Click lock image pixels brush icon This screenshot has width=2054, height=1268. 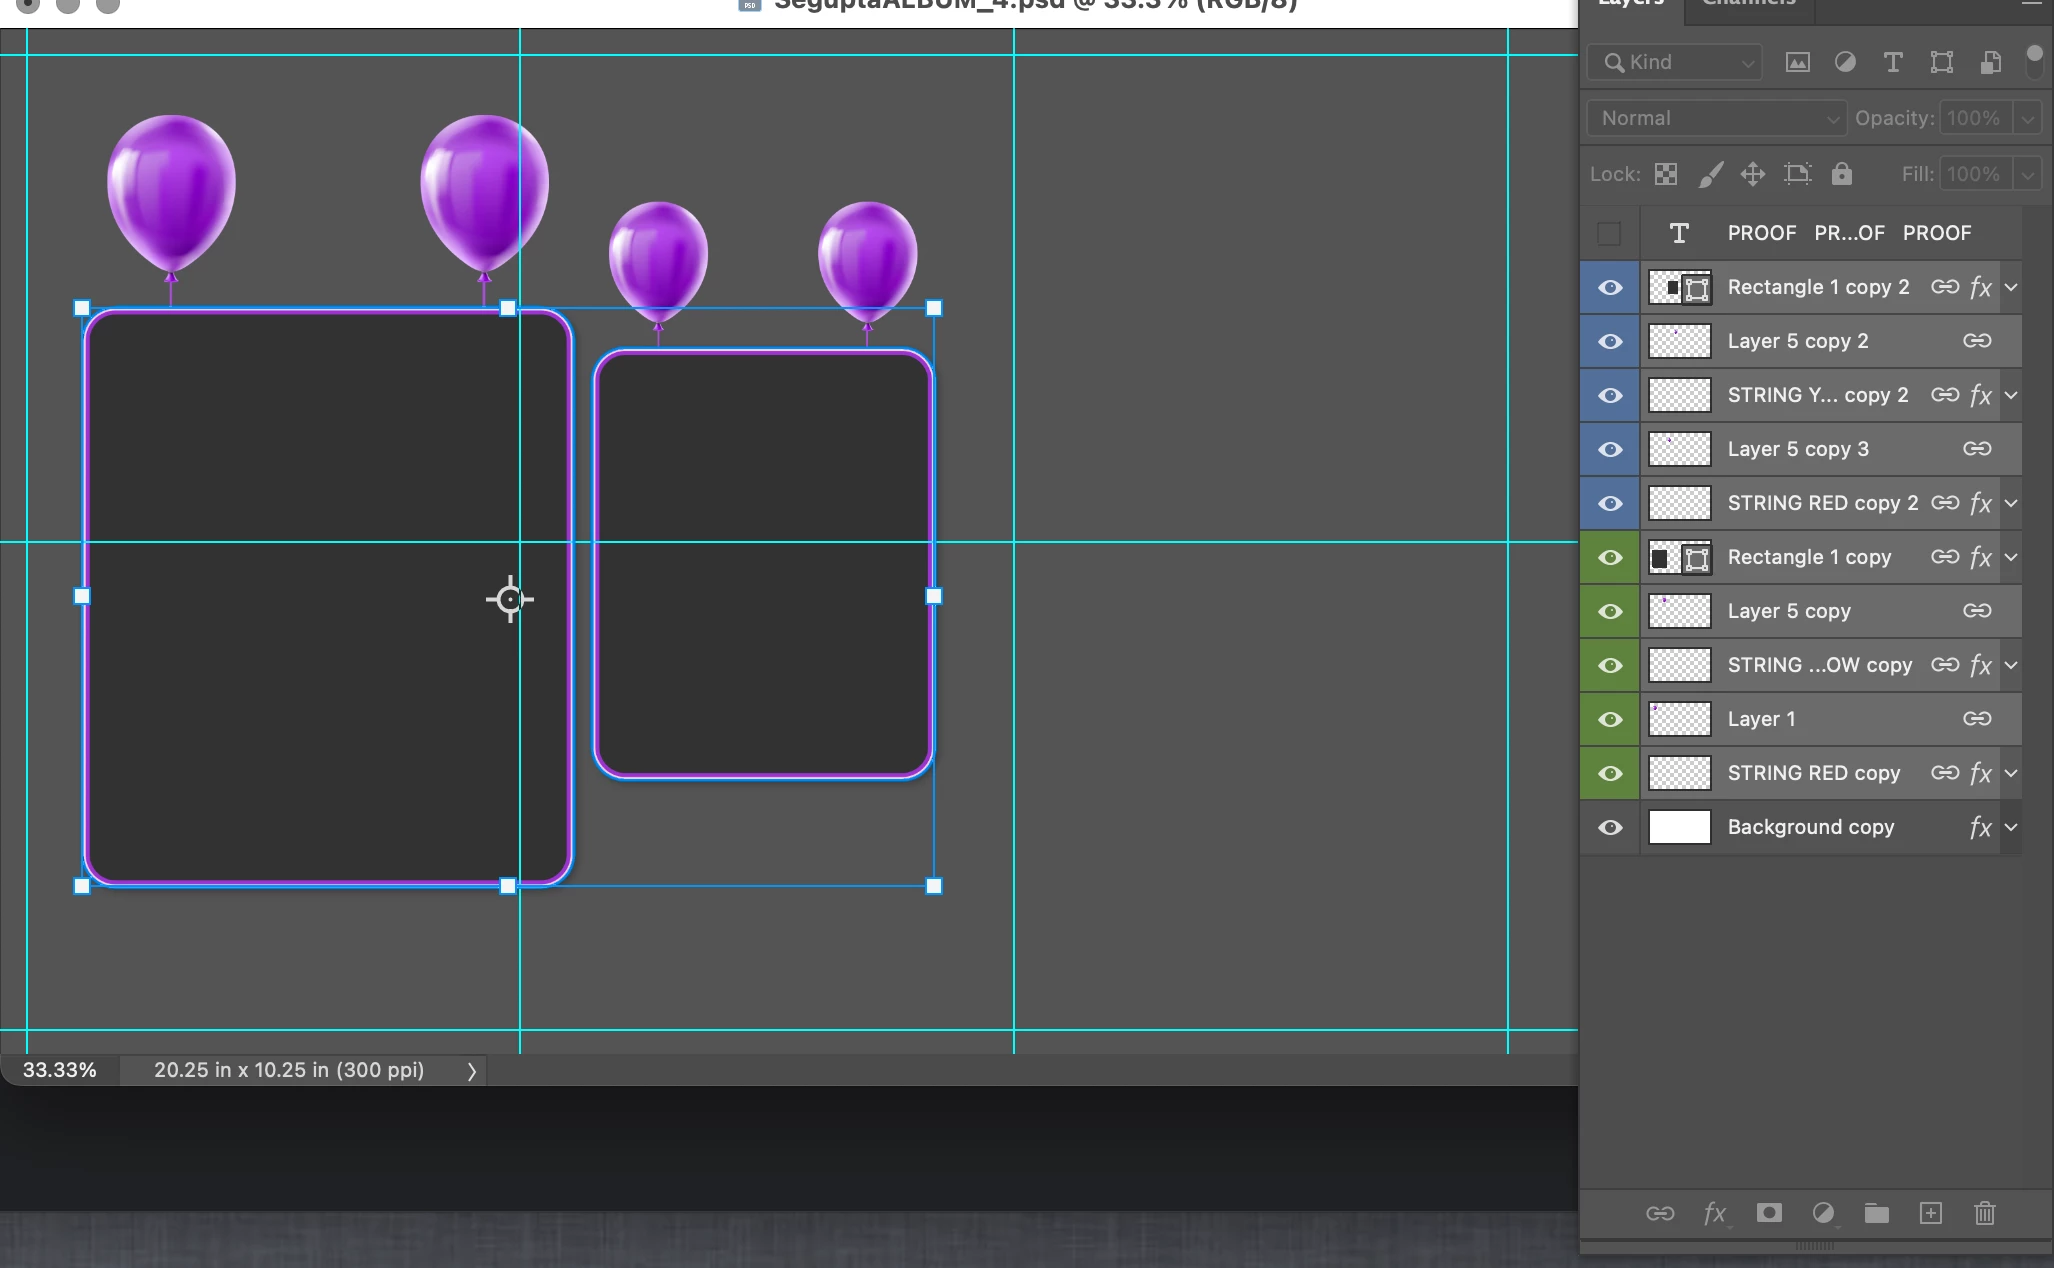(1710, 174)
